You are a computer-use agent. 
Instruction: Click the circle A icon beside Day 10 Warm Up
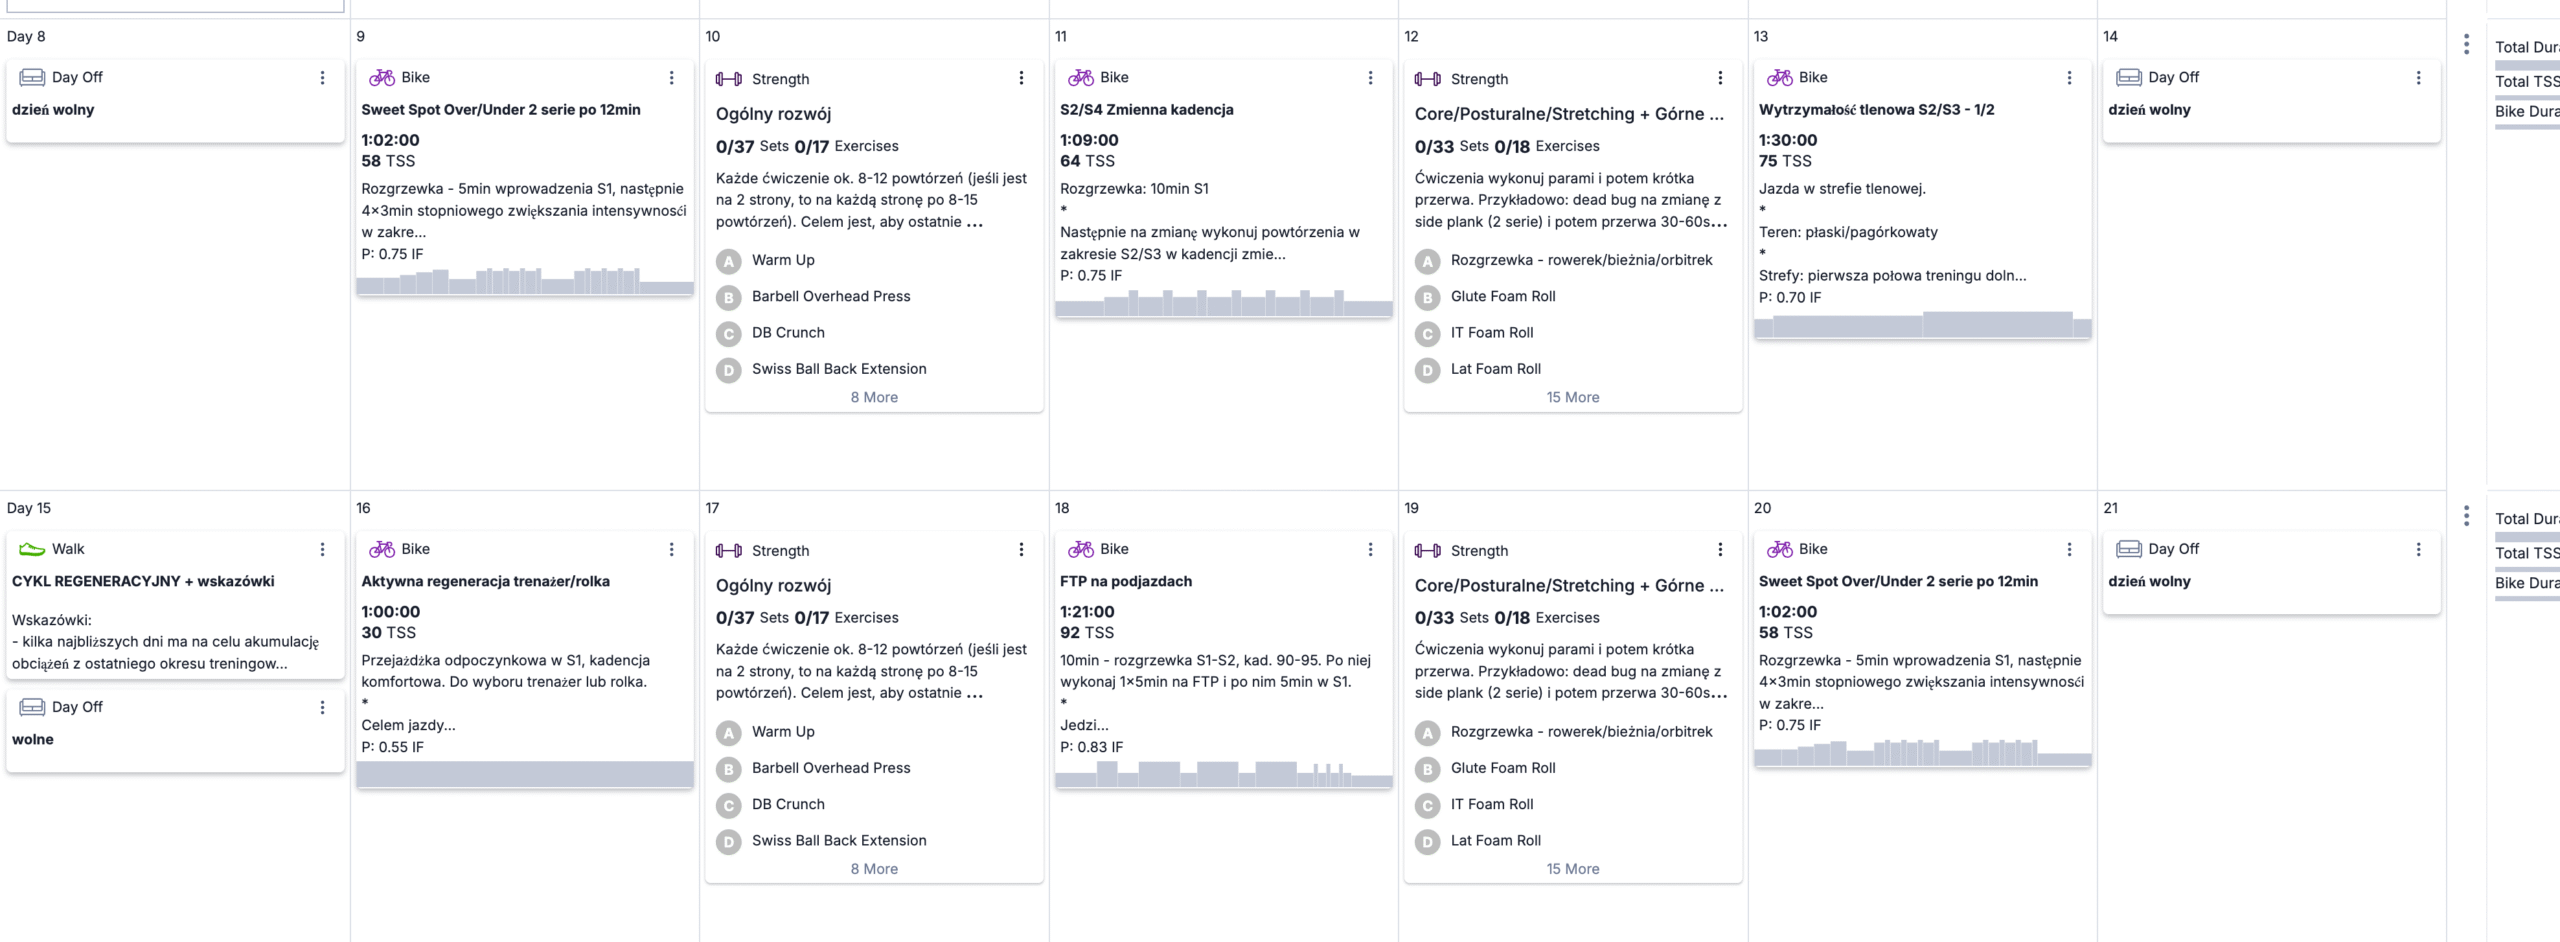[x=729, y=261]
